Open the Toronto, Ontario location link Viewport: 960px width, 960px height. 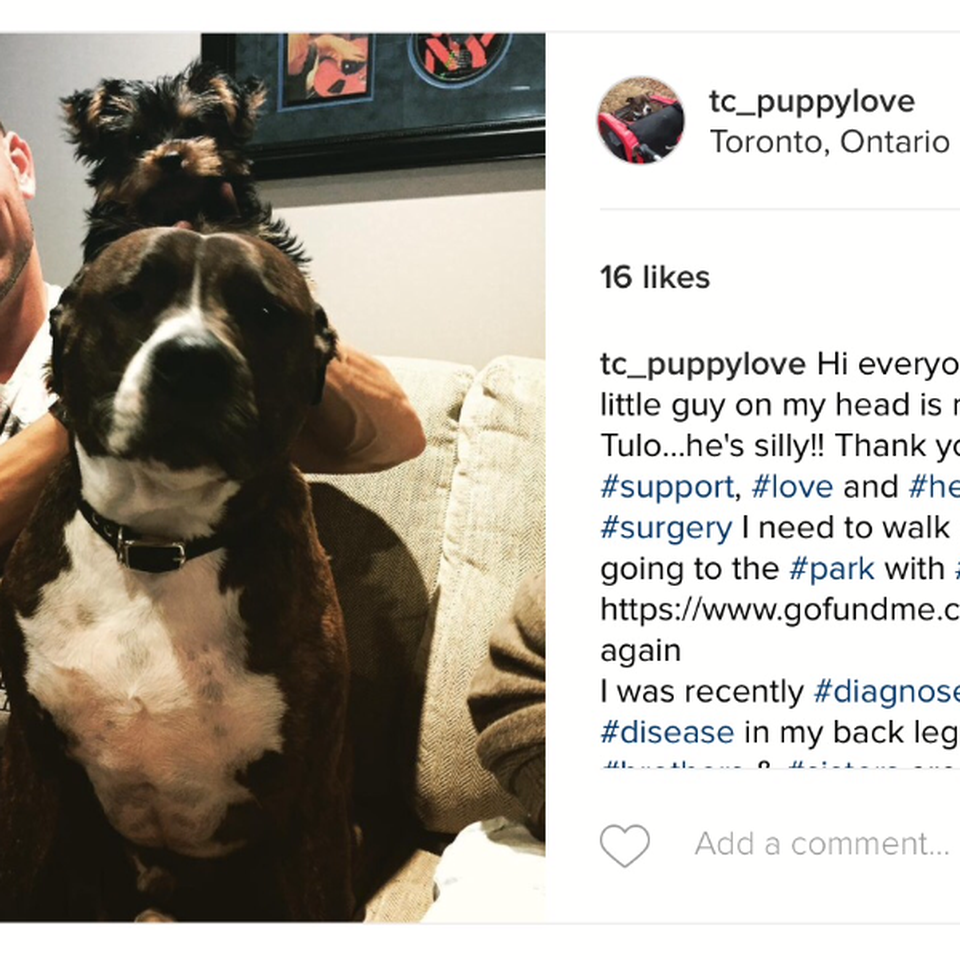830,142
